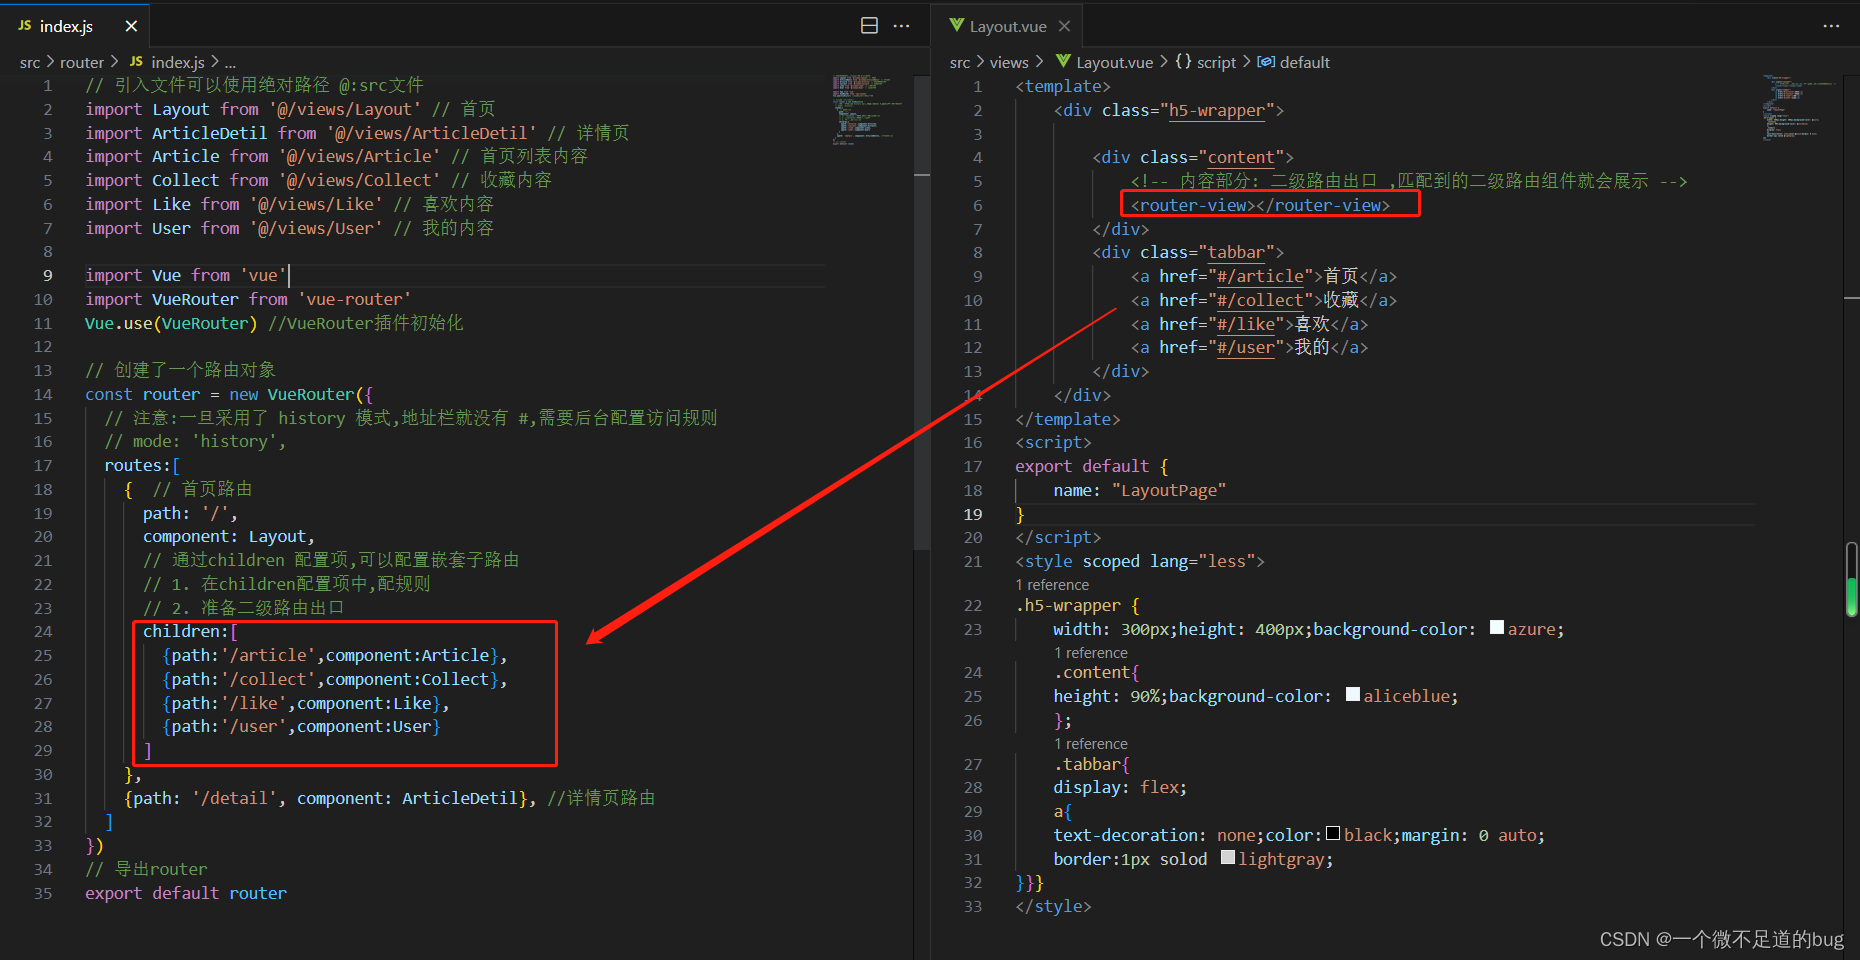Viewport: 1860px width, 960px height.
Task: Open the default breadcrumb symbol
Action: (x=1294, y=62)
